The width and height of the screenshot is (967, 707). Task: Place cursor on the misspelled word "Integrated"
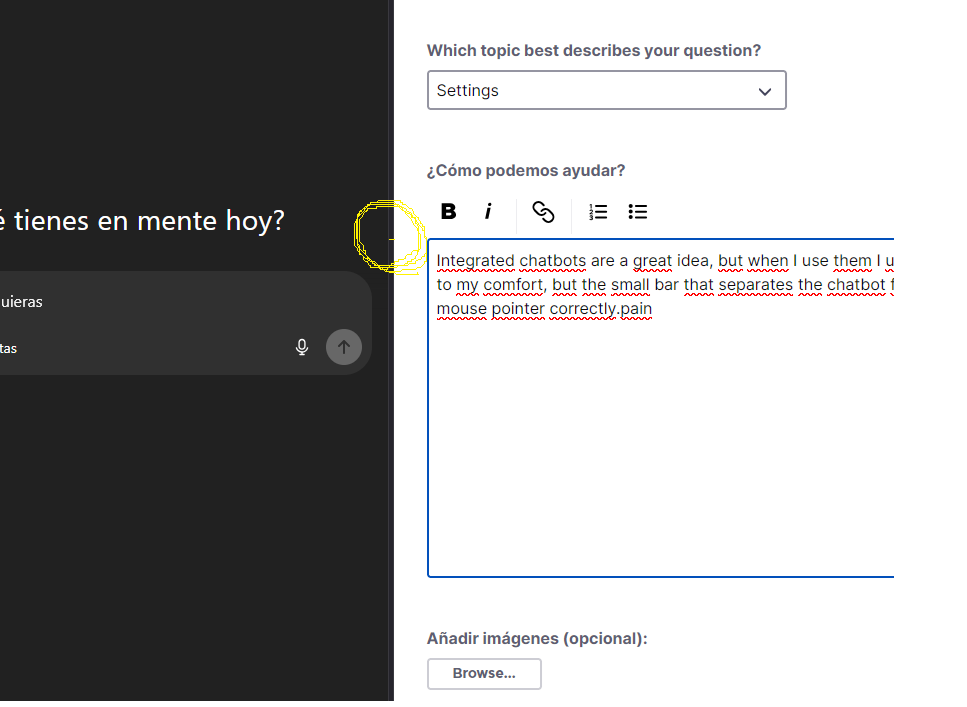(x=475, y=261)
